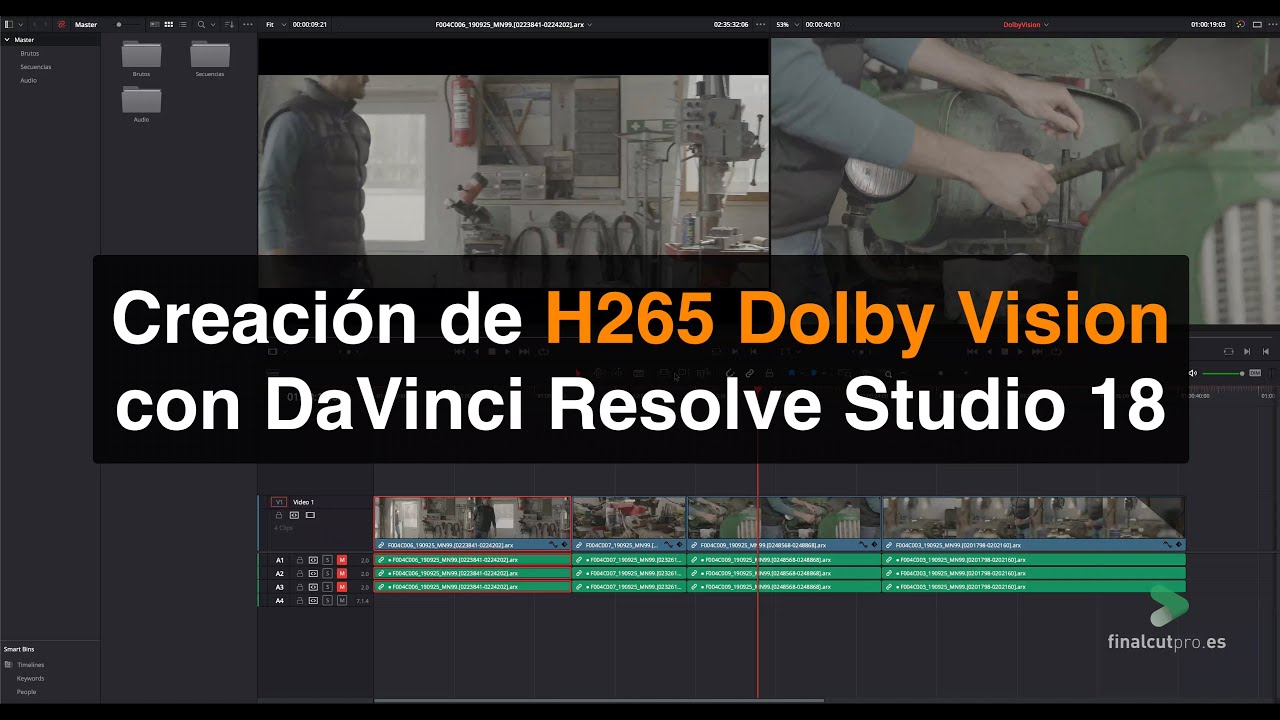Unmute audio track A1
The height and width of the screenshot is (720, 1280).
click(x=342, y=560)
